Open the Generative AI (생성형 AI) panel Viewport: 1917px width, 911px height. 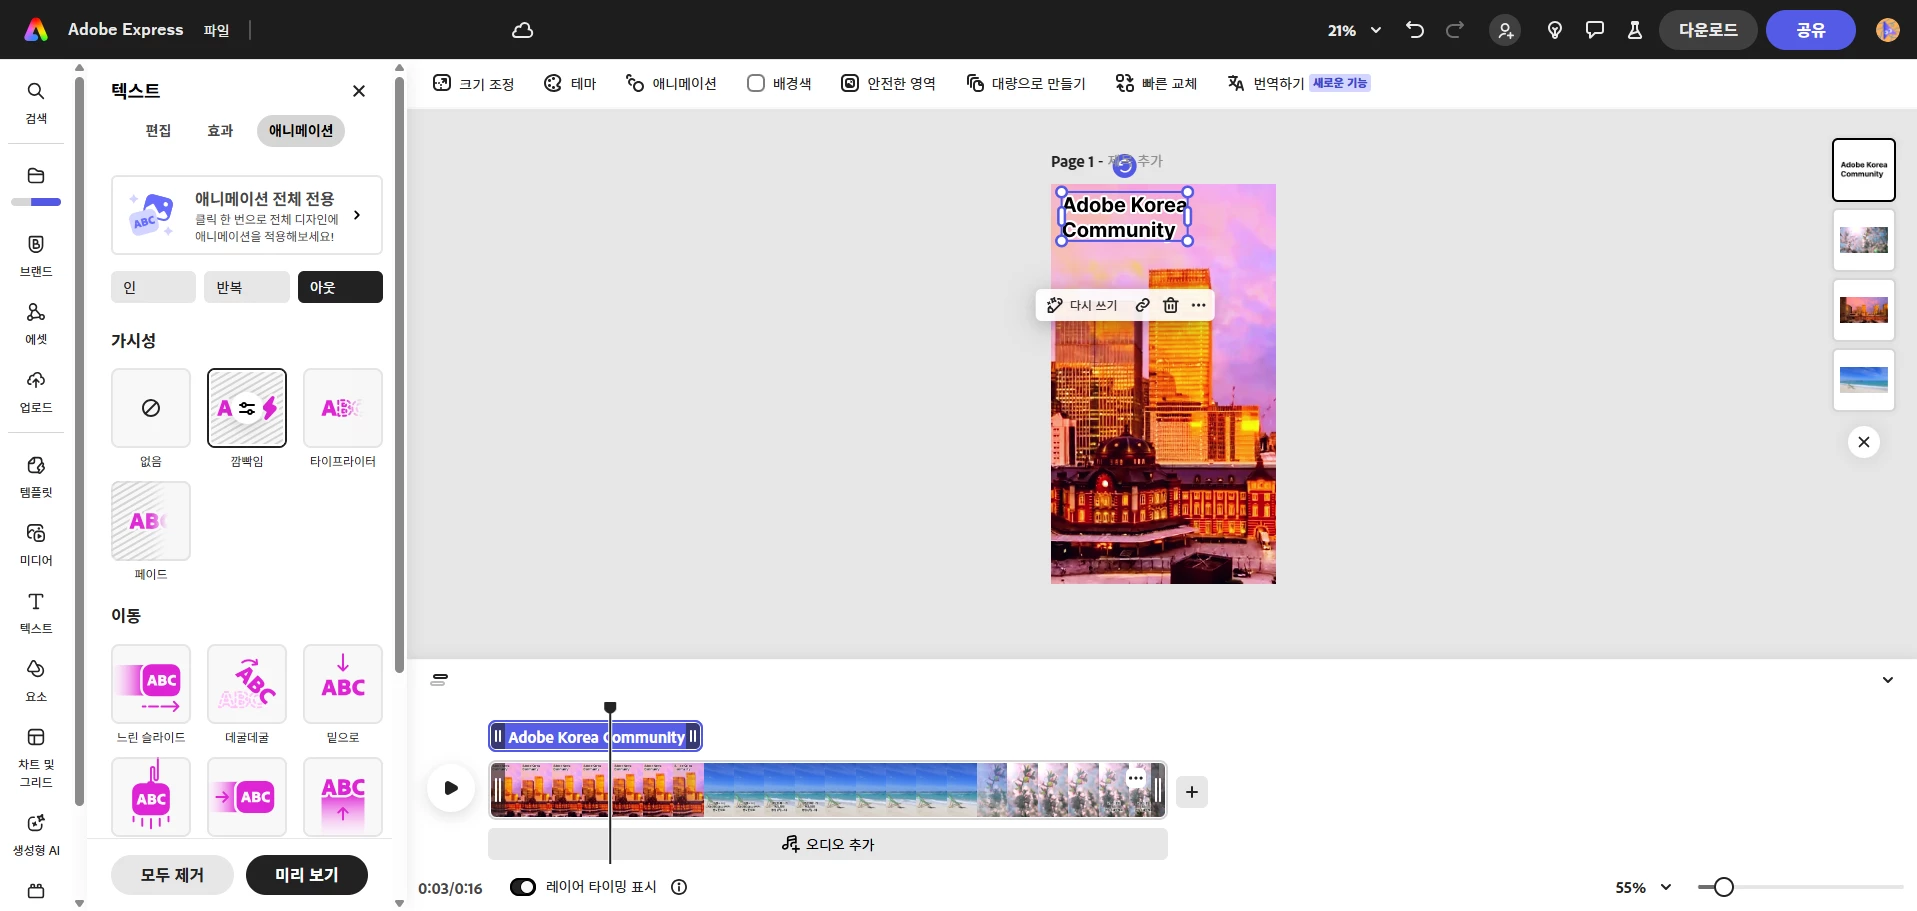(x=36, y=835)
